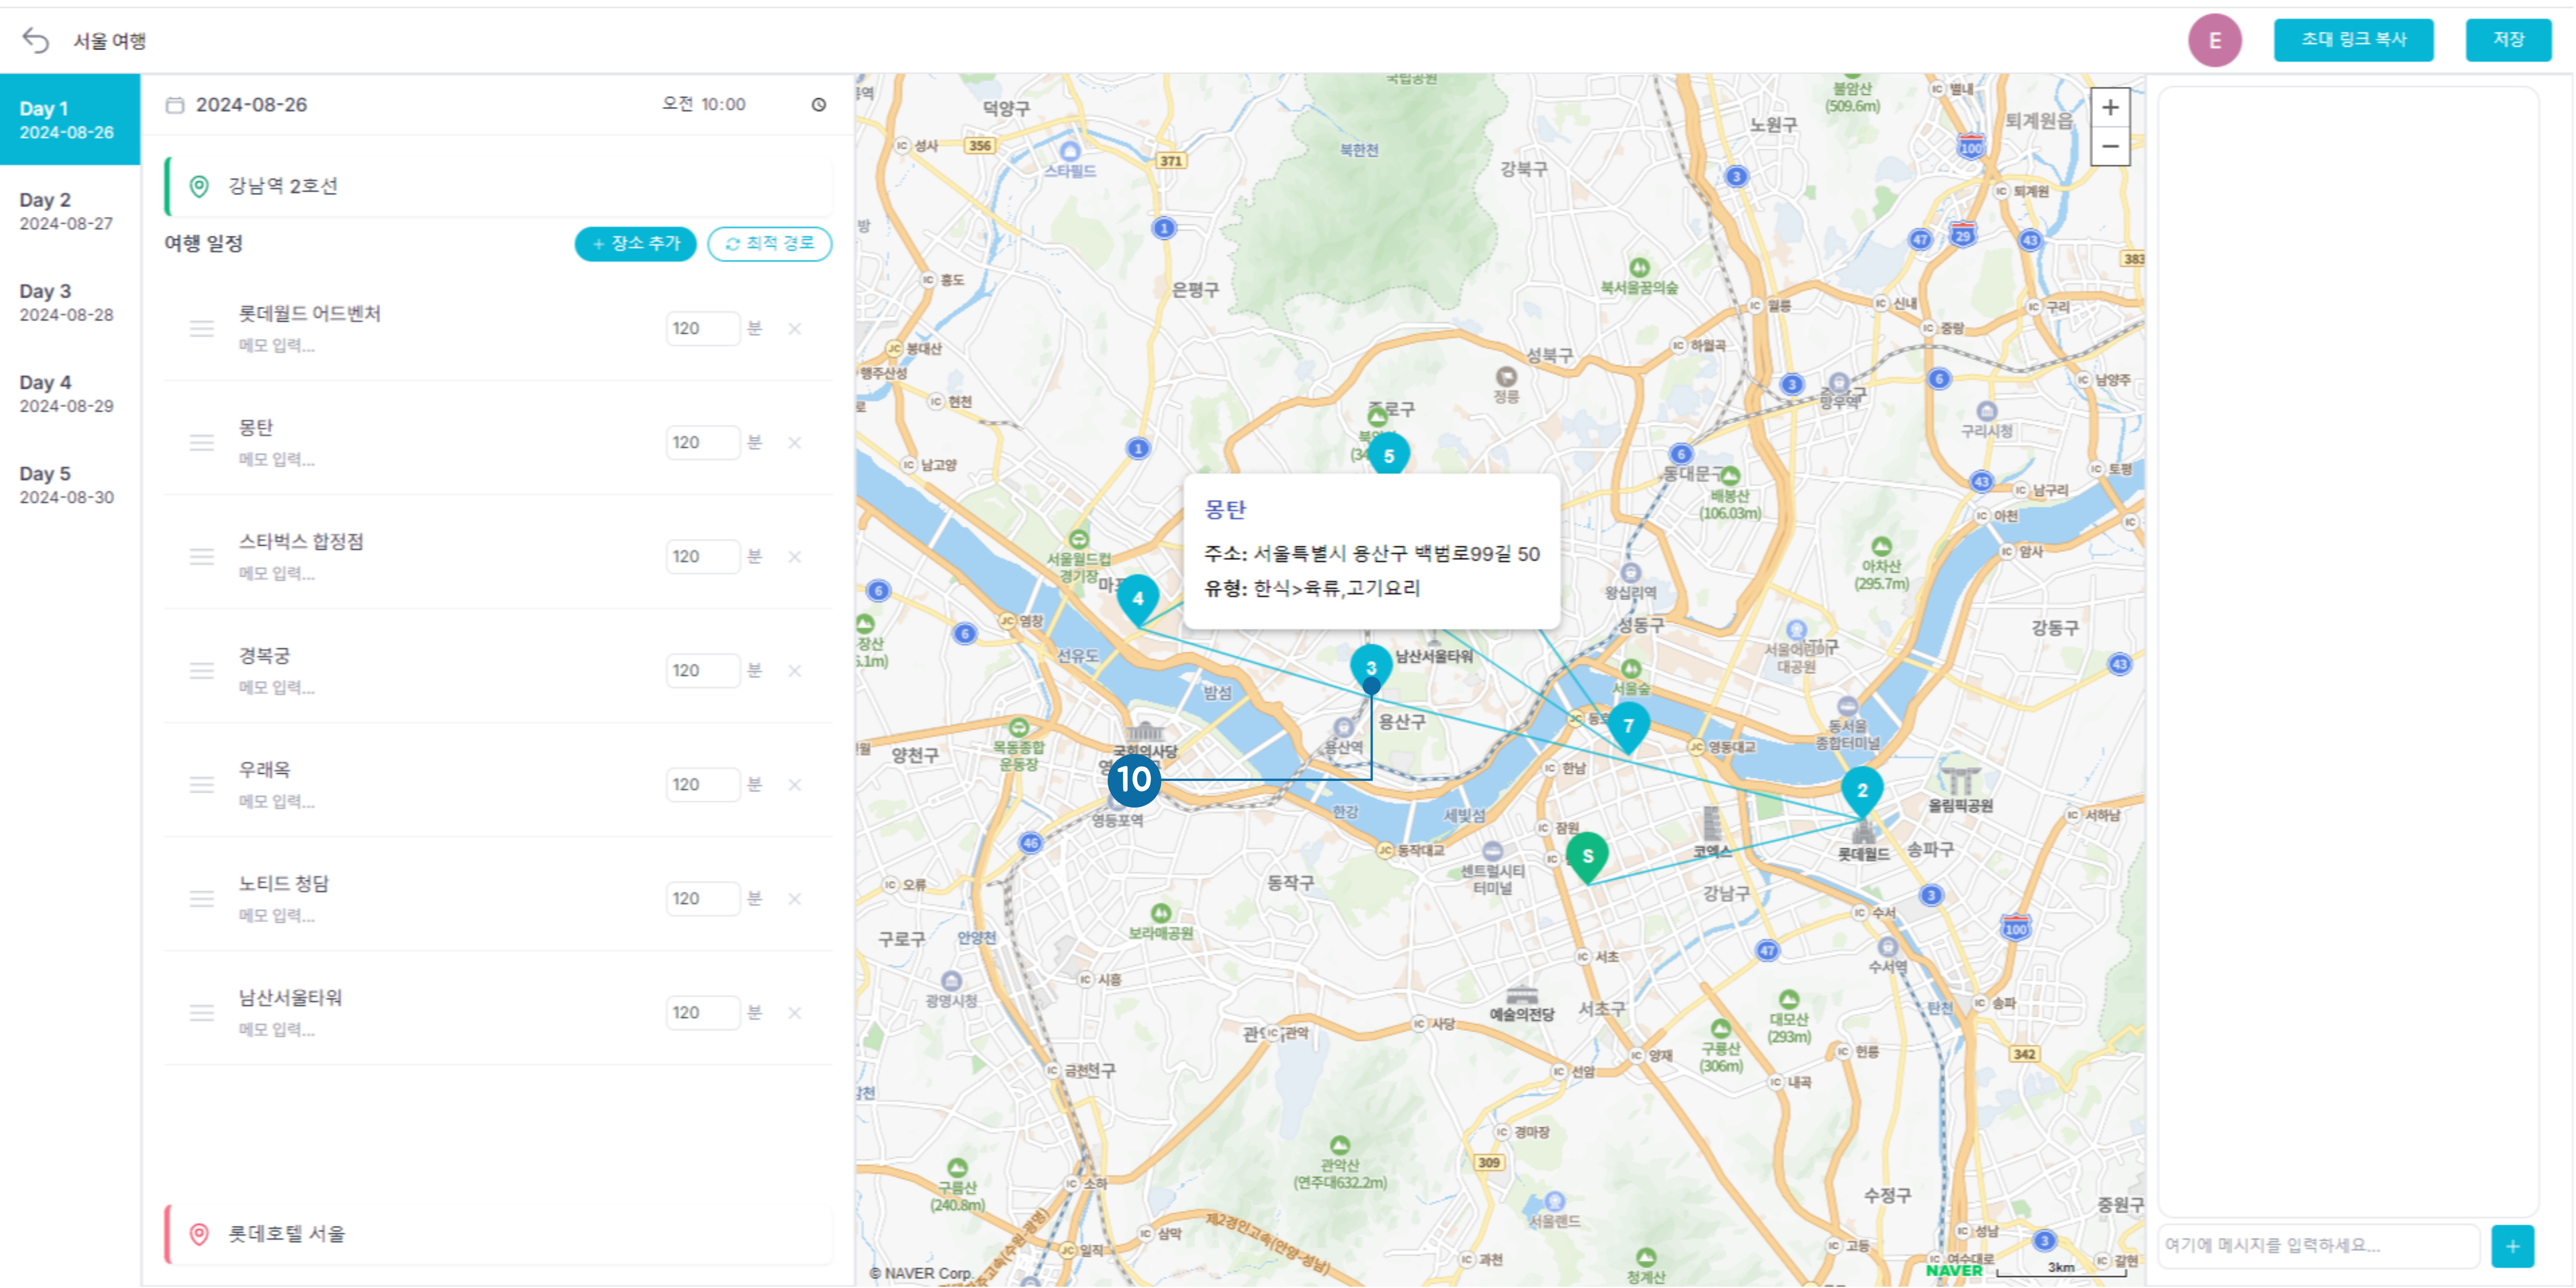Click the duration field for 우래옥

click(702, 785)
